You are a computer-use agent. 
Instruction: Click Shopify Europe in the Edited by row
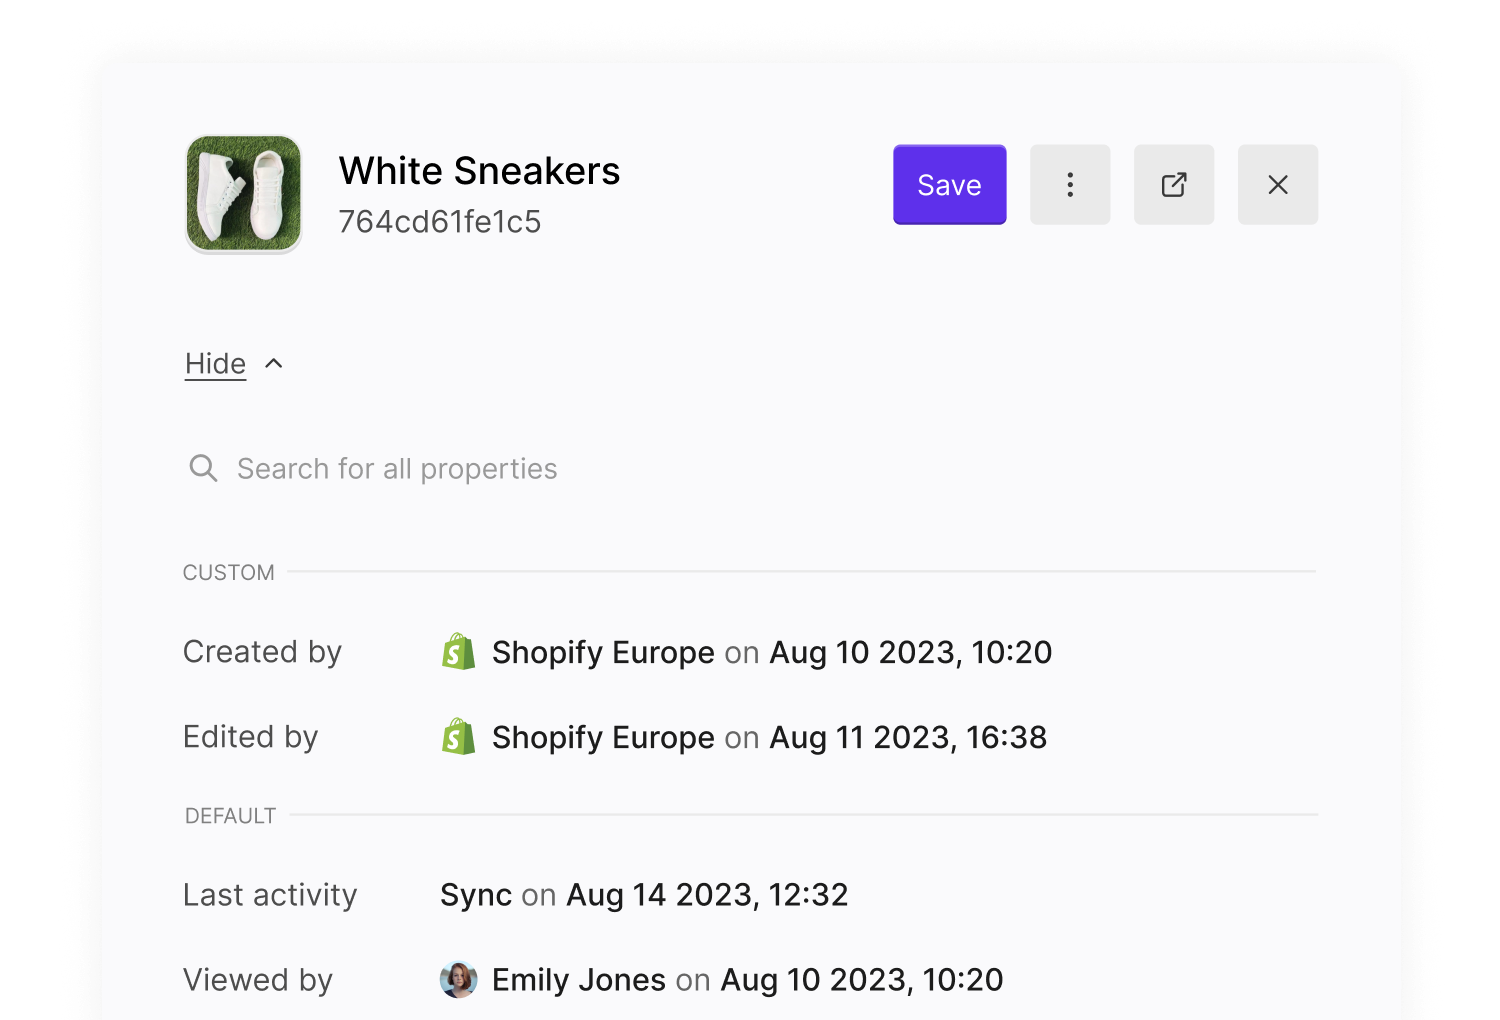coord(603,738)
